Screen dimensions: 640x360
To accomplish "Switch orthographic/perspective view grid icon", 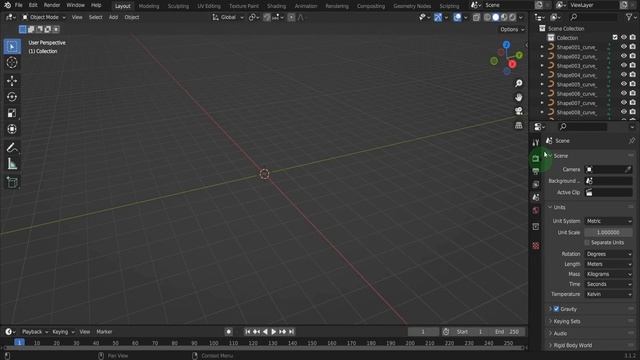I will coord(518,125).
